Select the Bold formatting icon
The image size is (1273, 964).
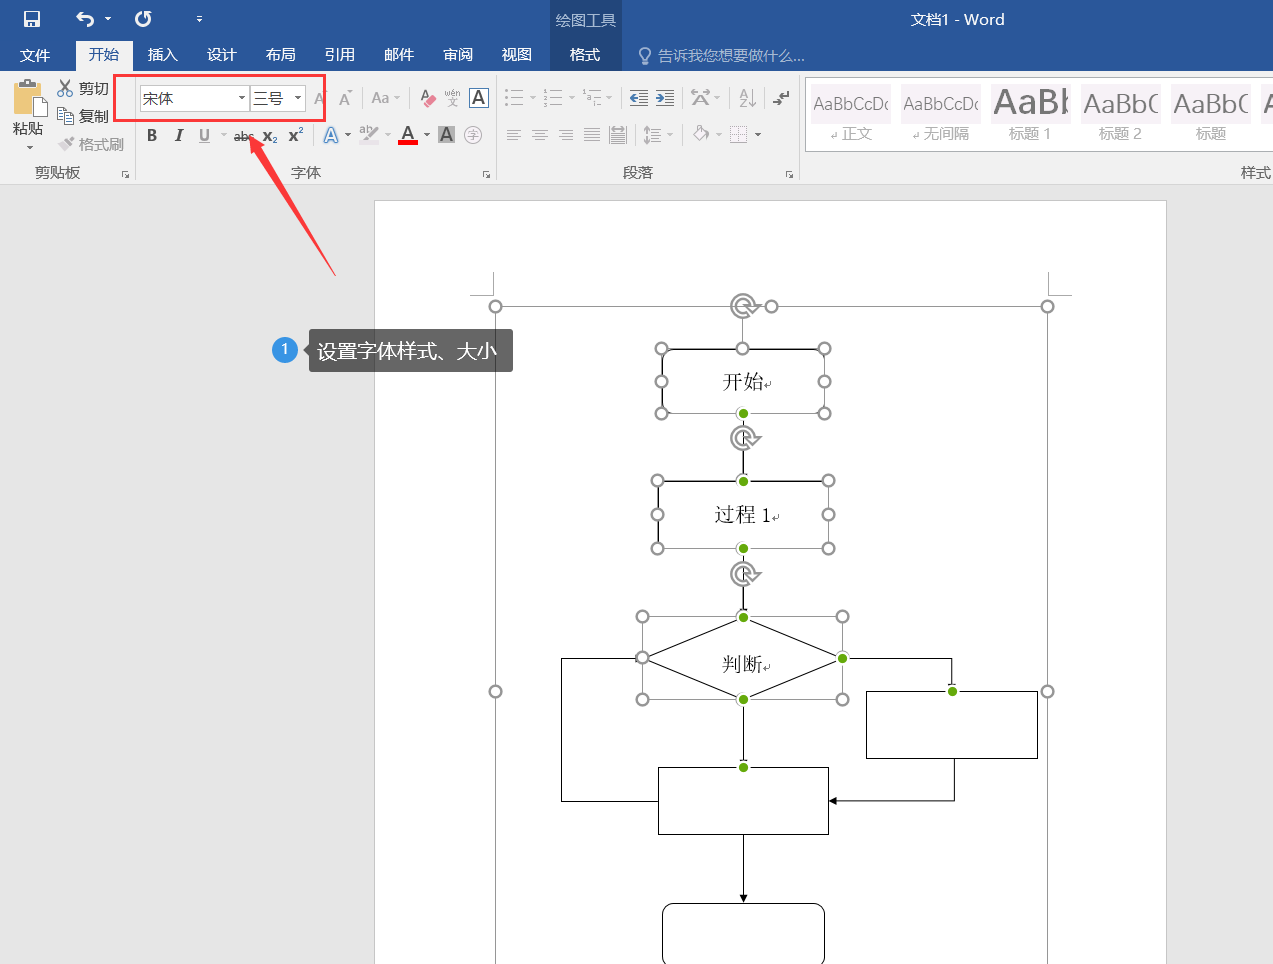pyautogui.click(x=152, y=134)
